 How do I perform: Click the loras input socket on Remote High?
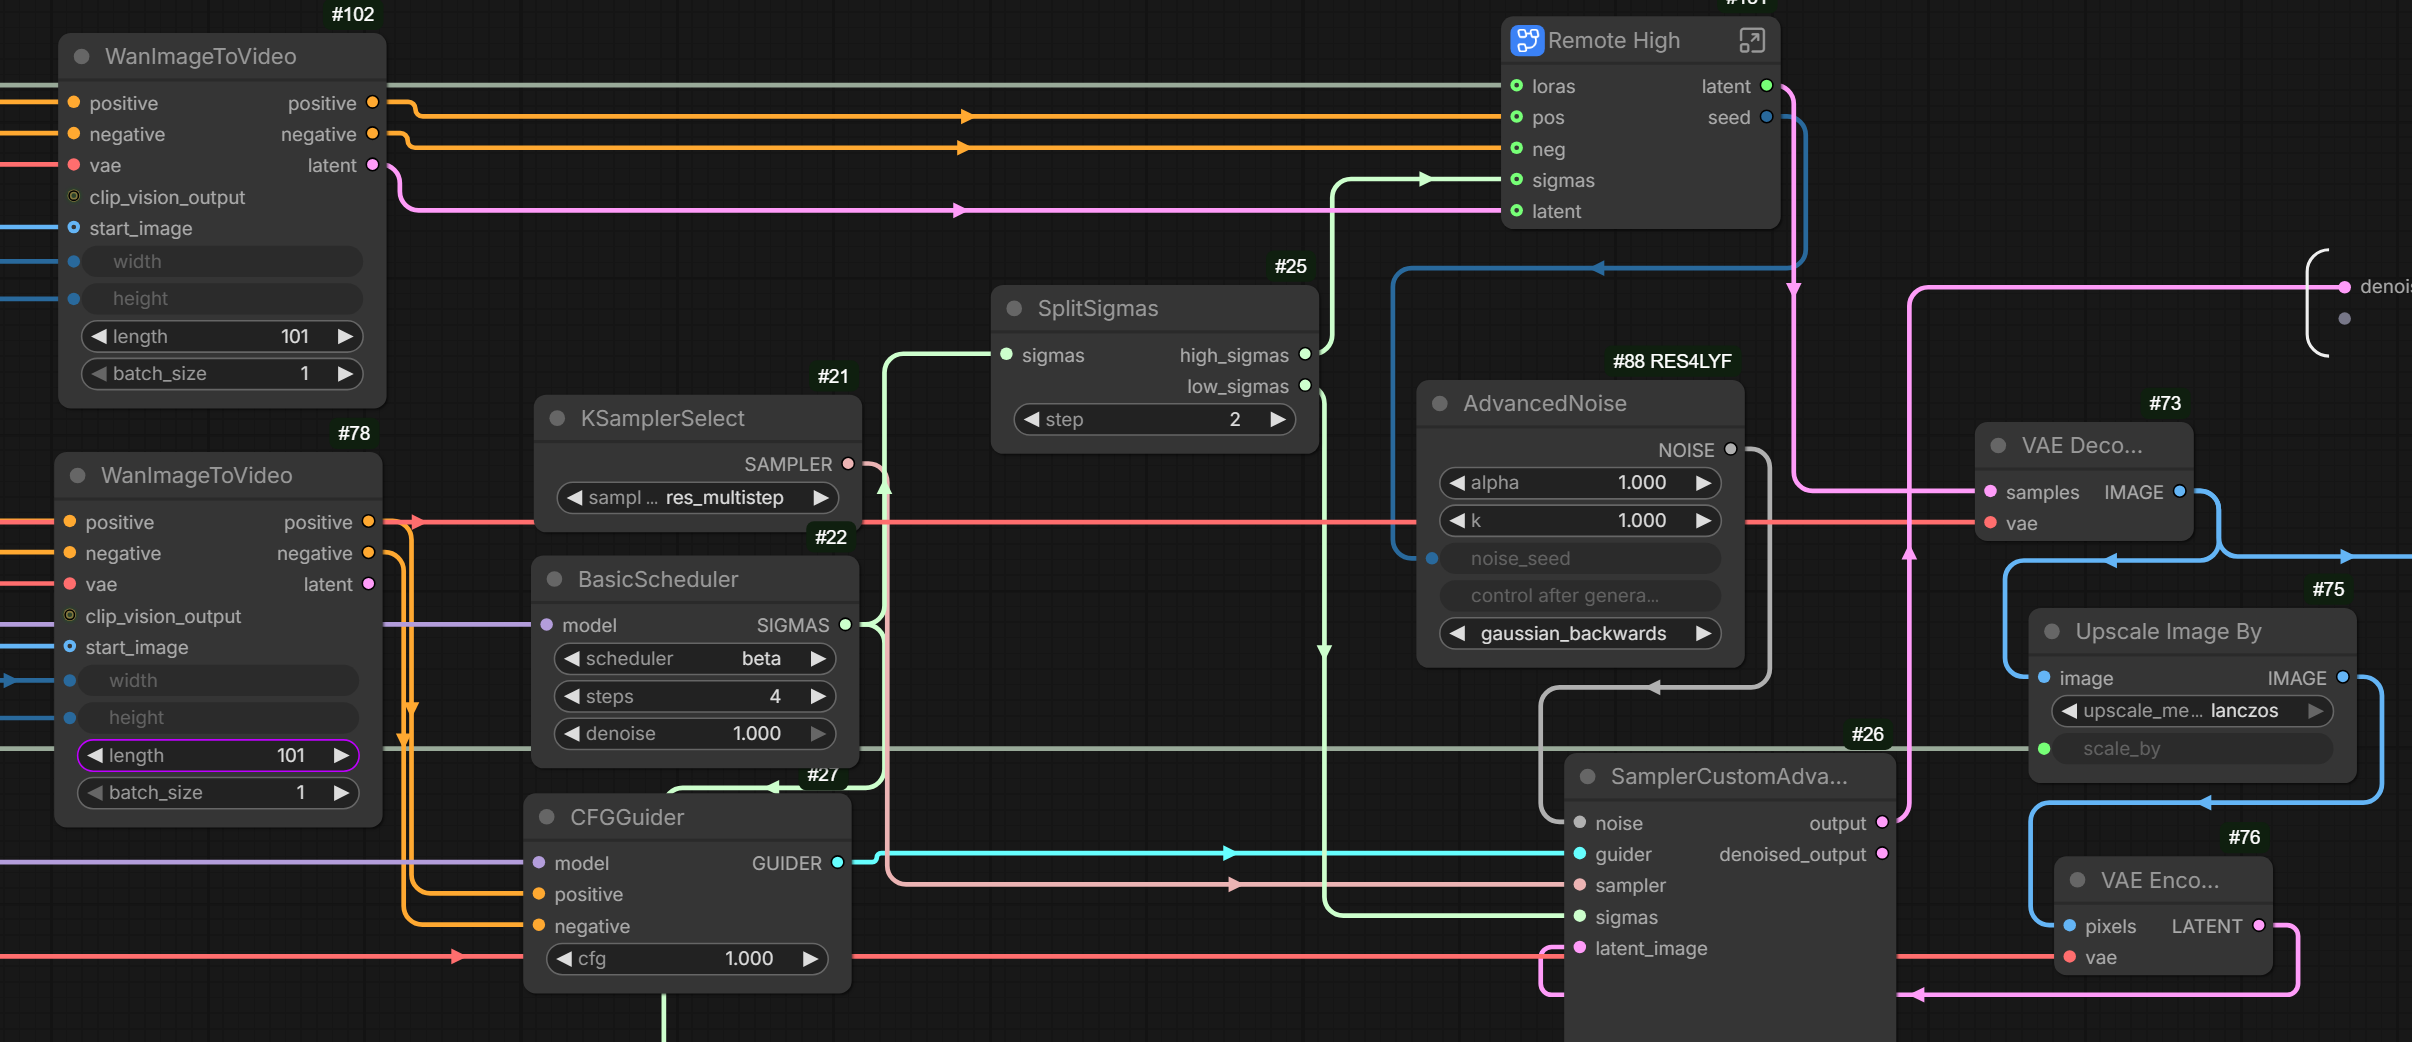(x=1517, y=86)
